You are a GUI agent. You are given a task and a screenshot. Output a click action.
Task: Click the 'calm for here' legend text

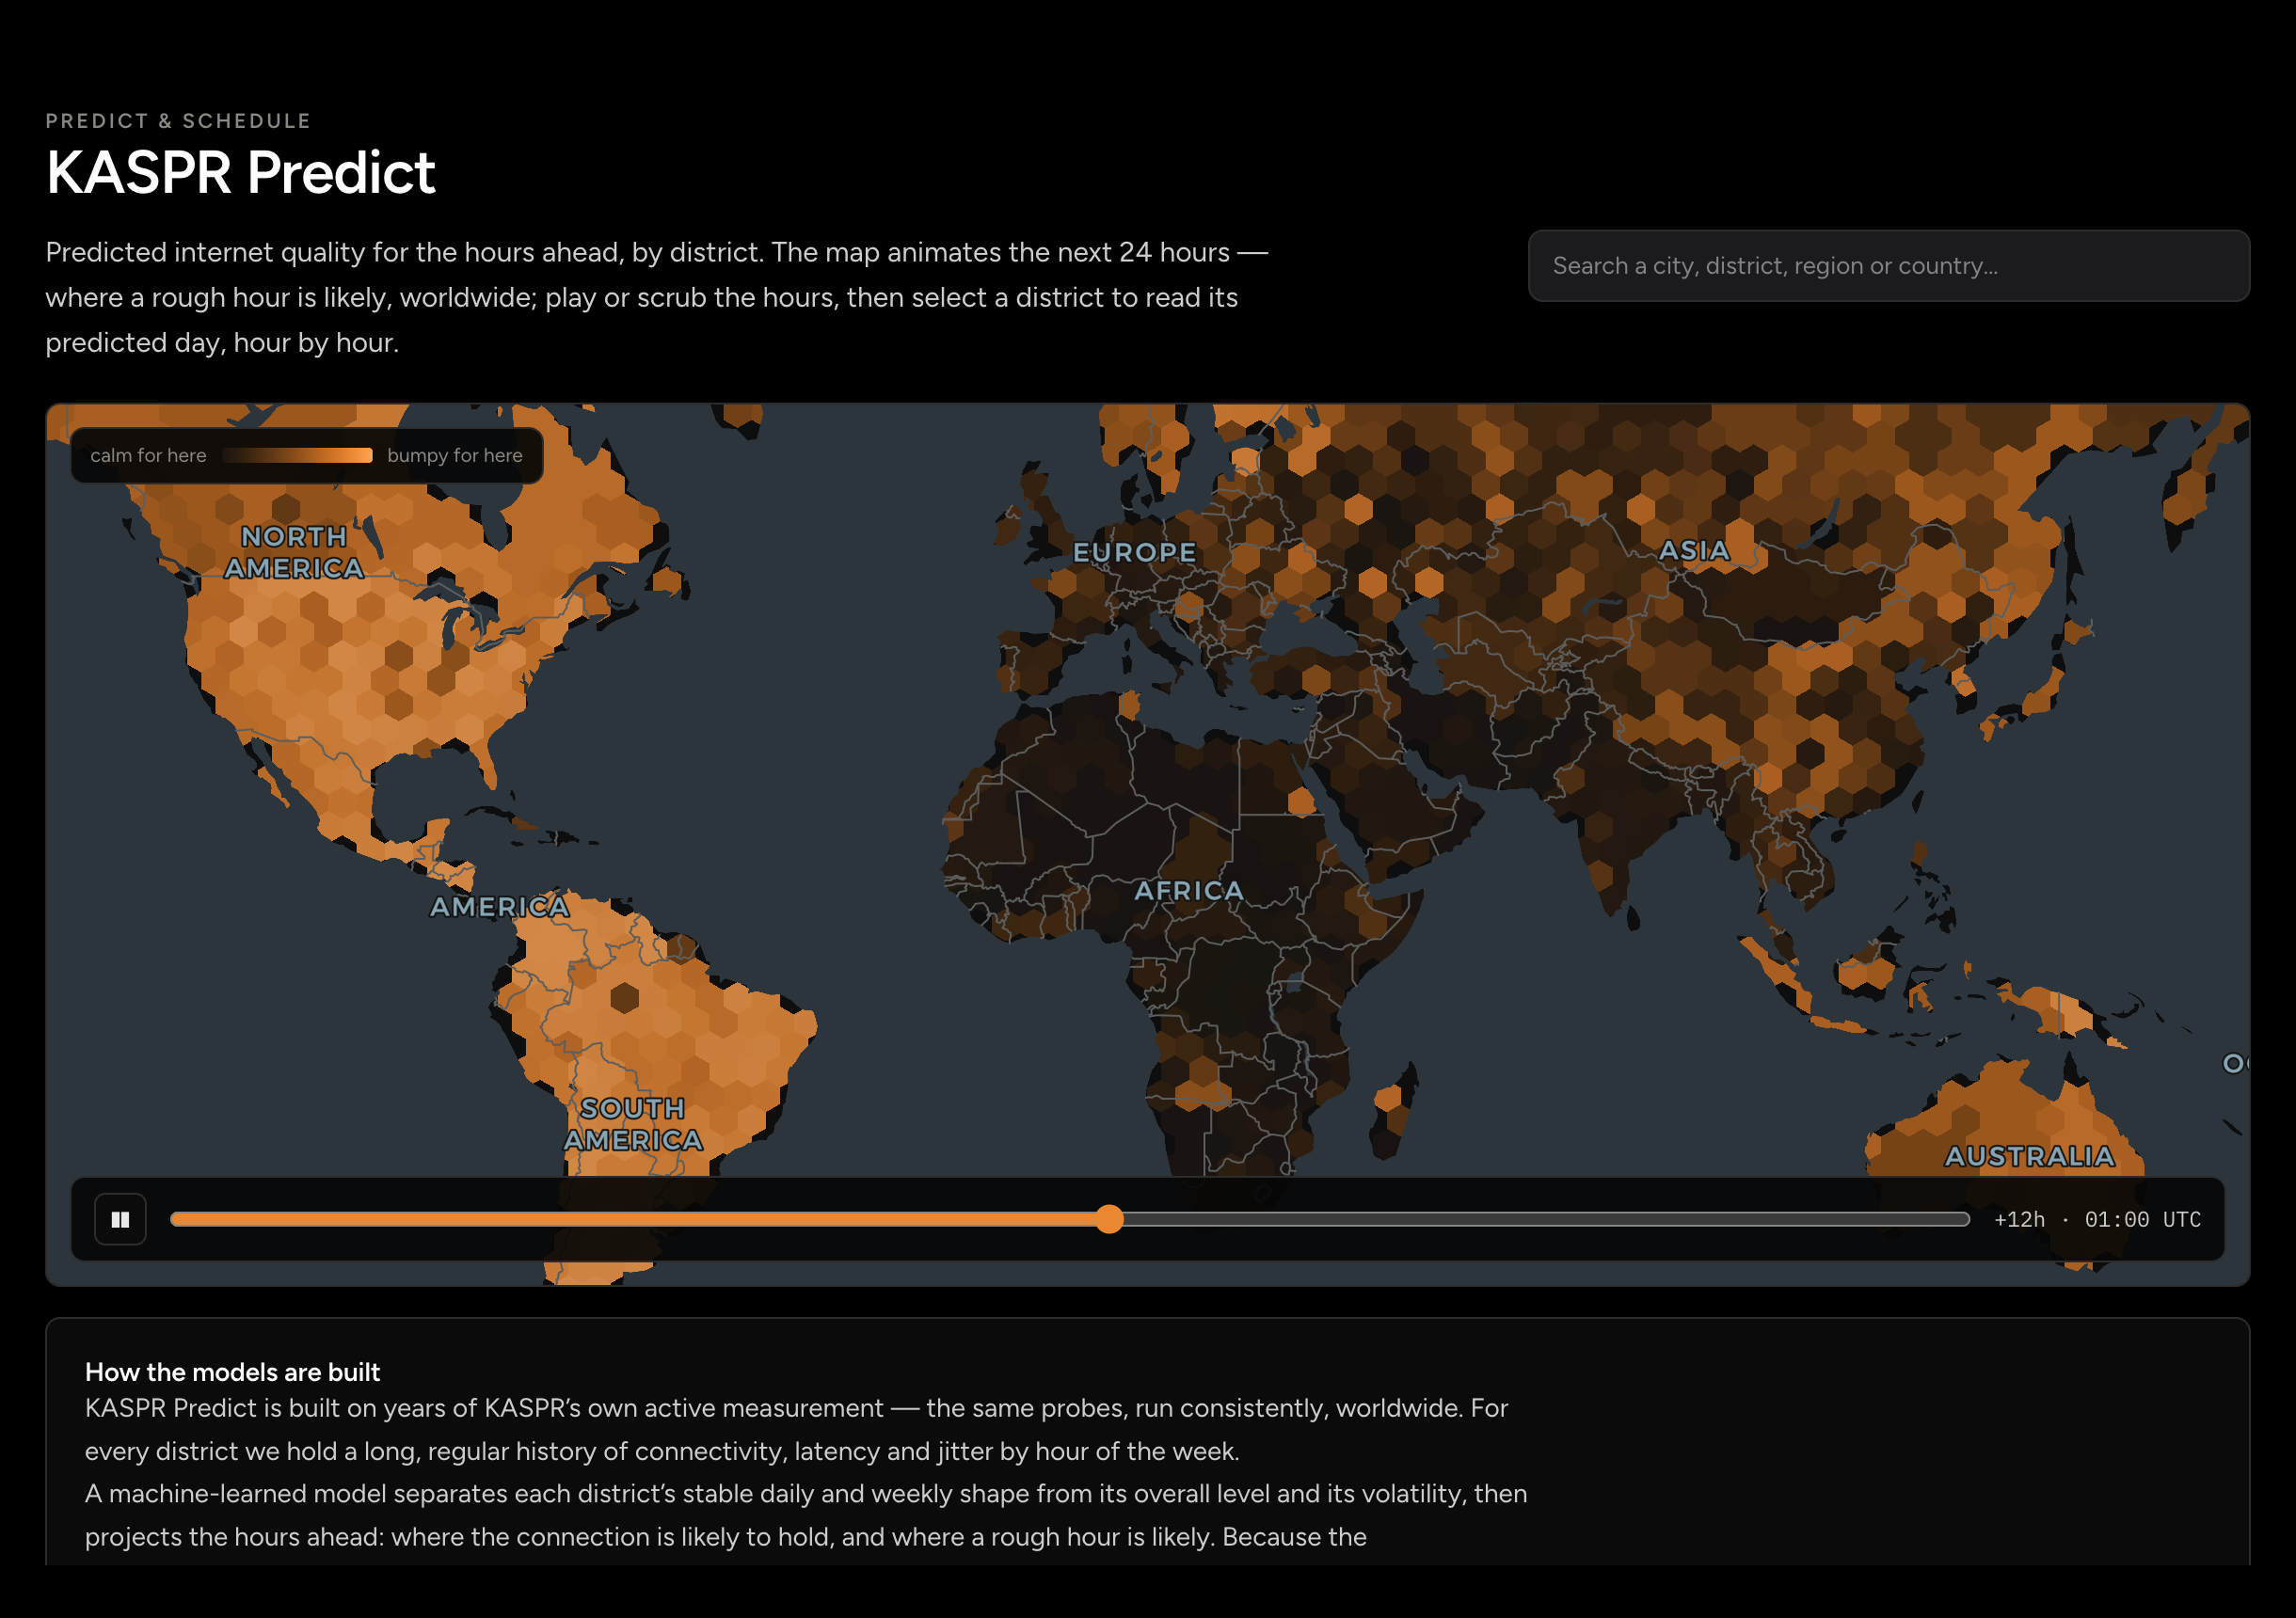pos(148,455)
